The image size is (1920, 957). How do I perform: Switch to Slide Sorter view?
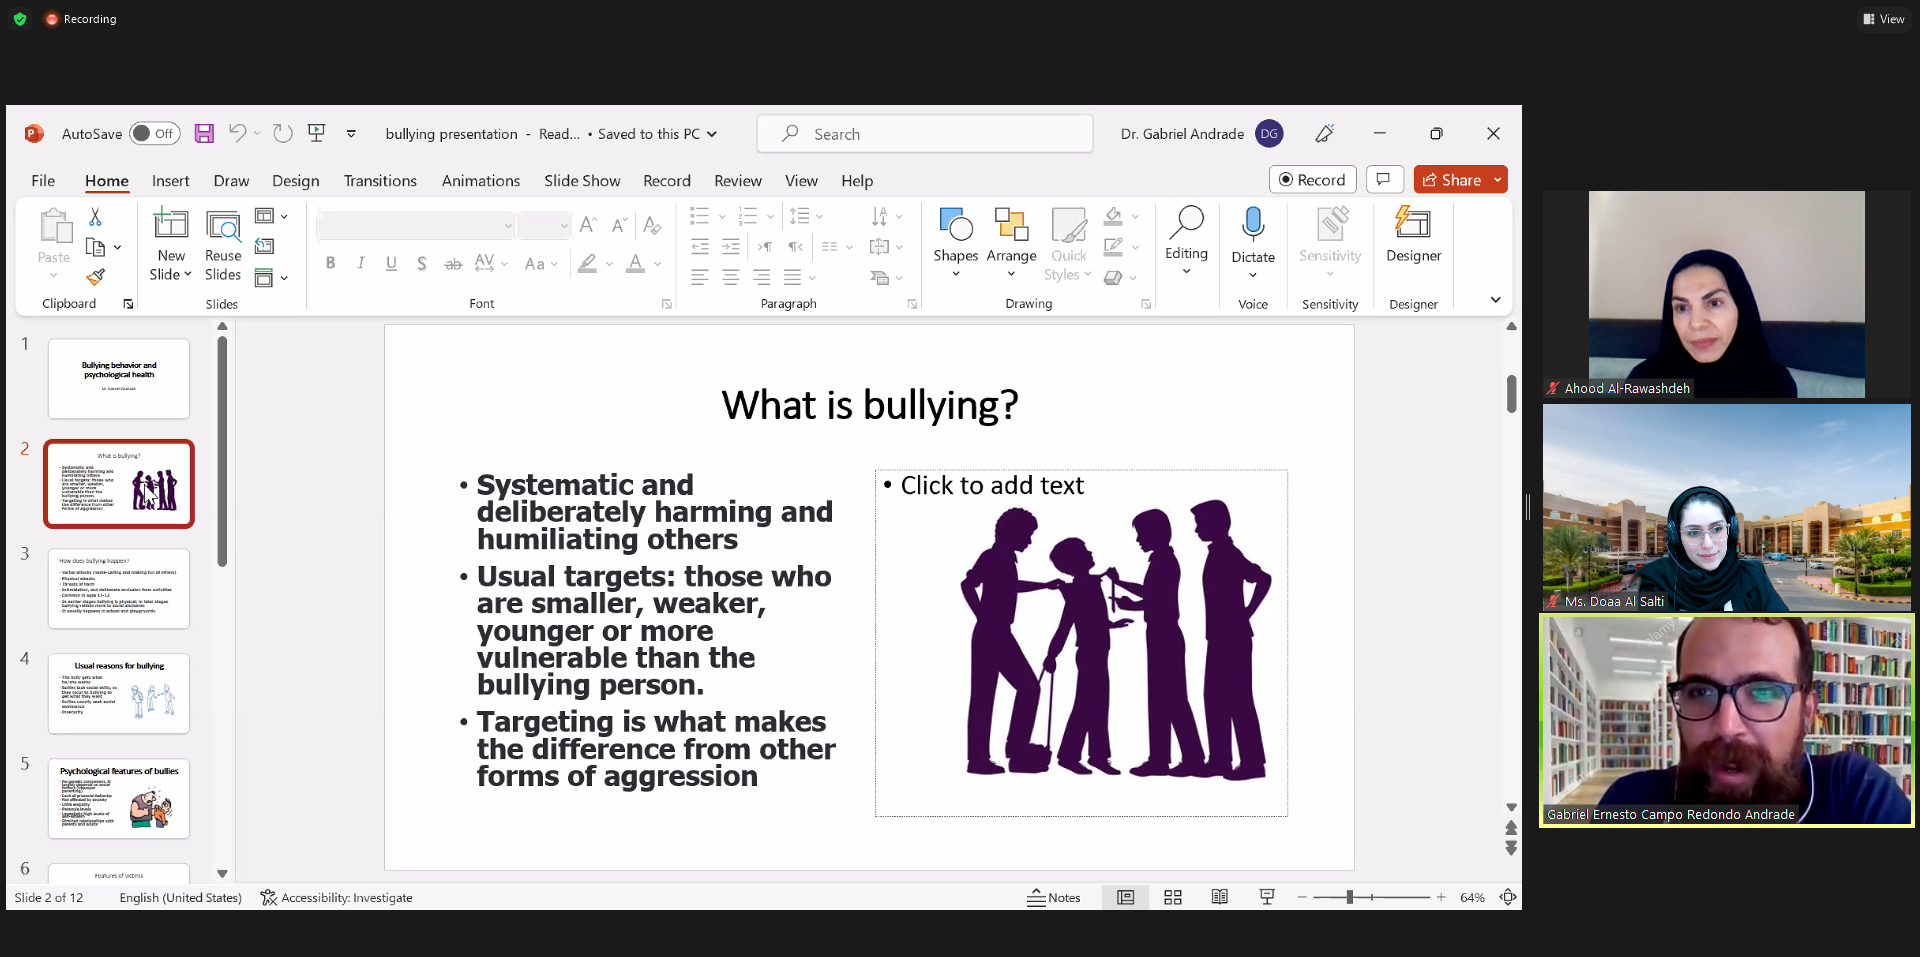[1173, 898]
